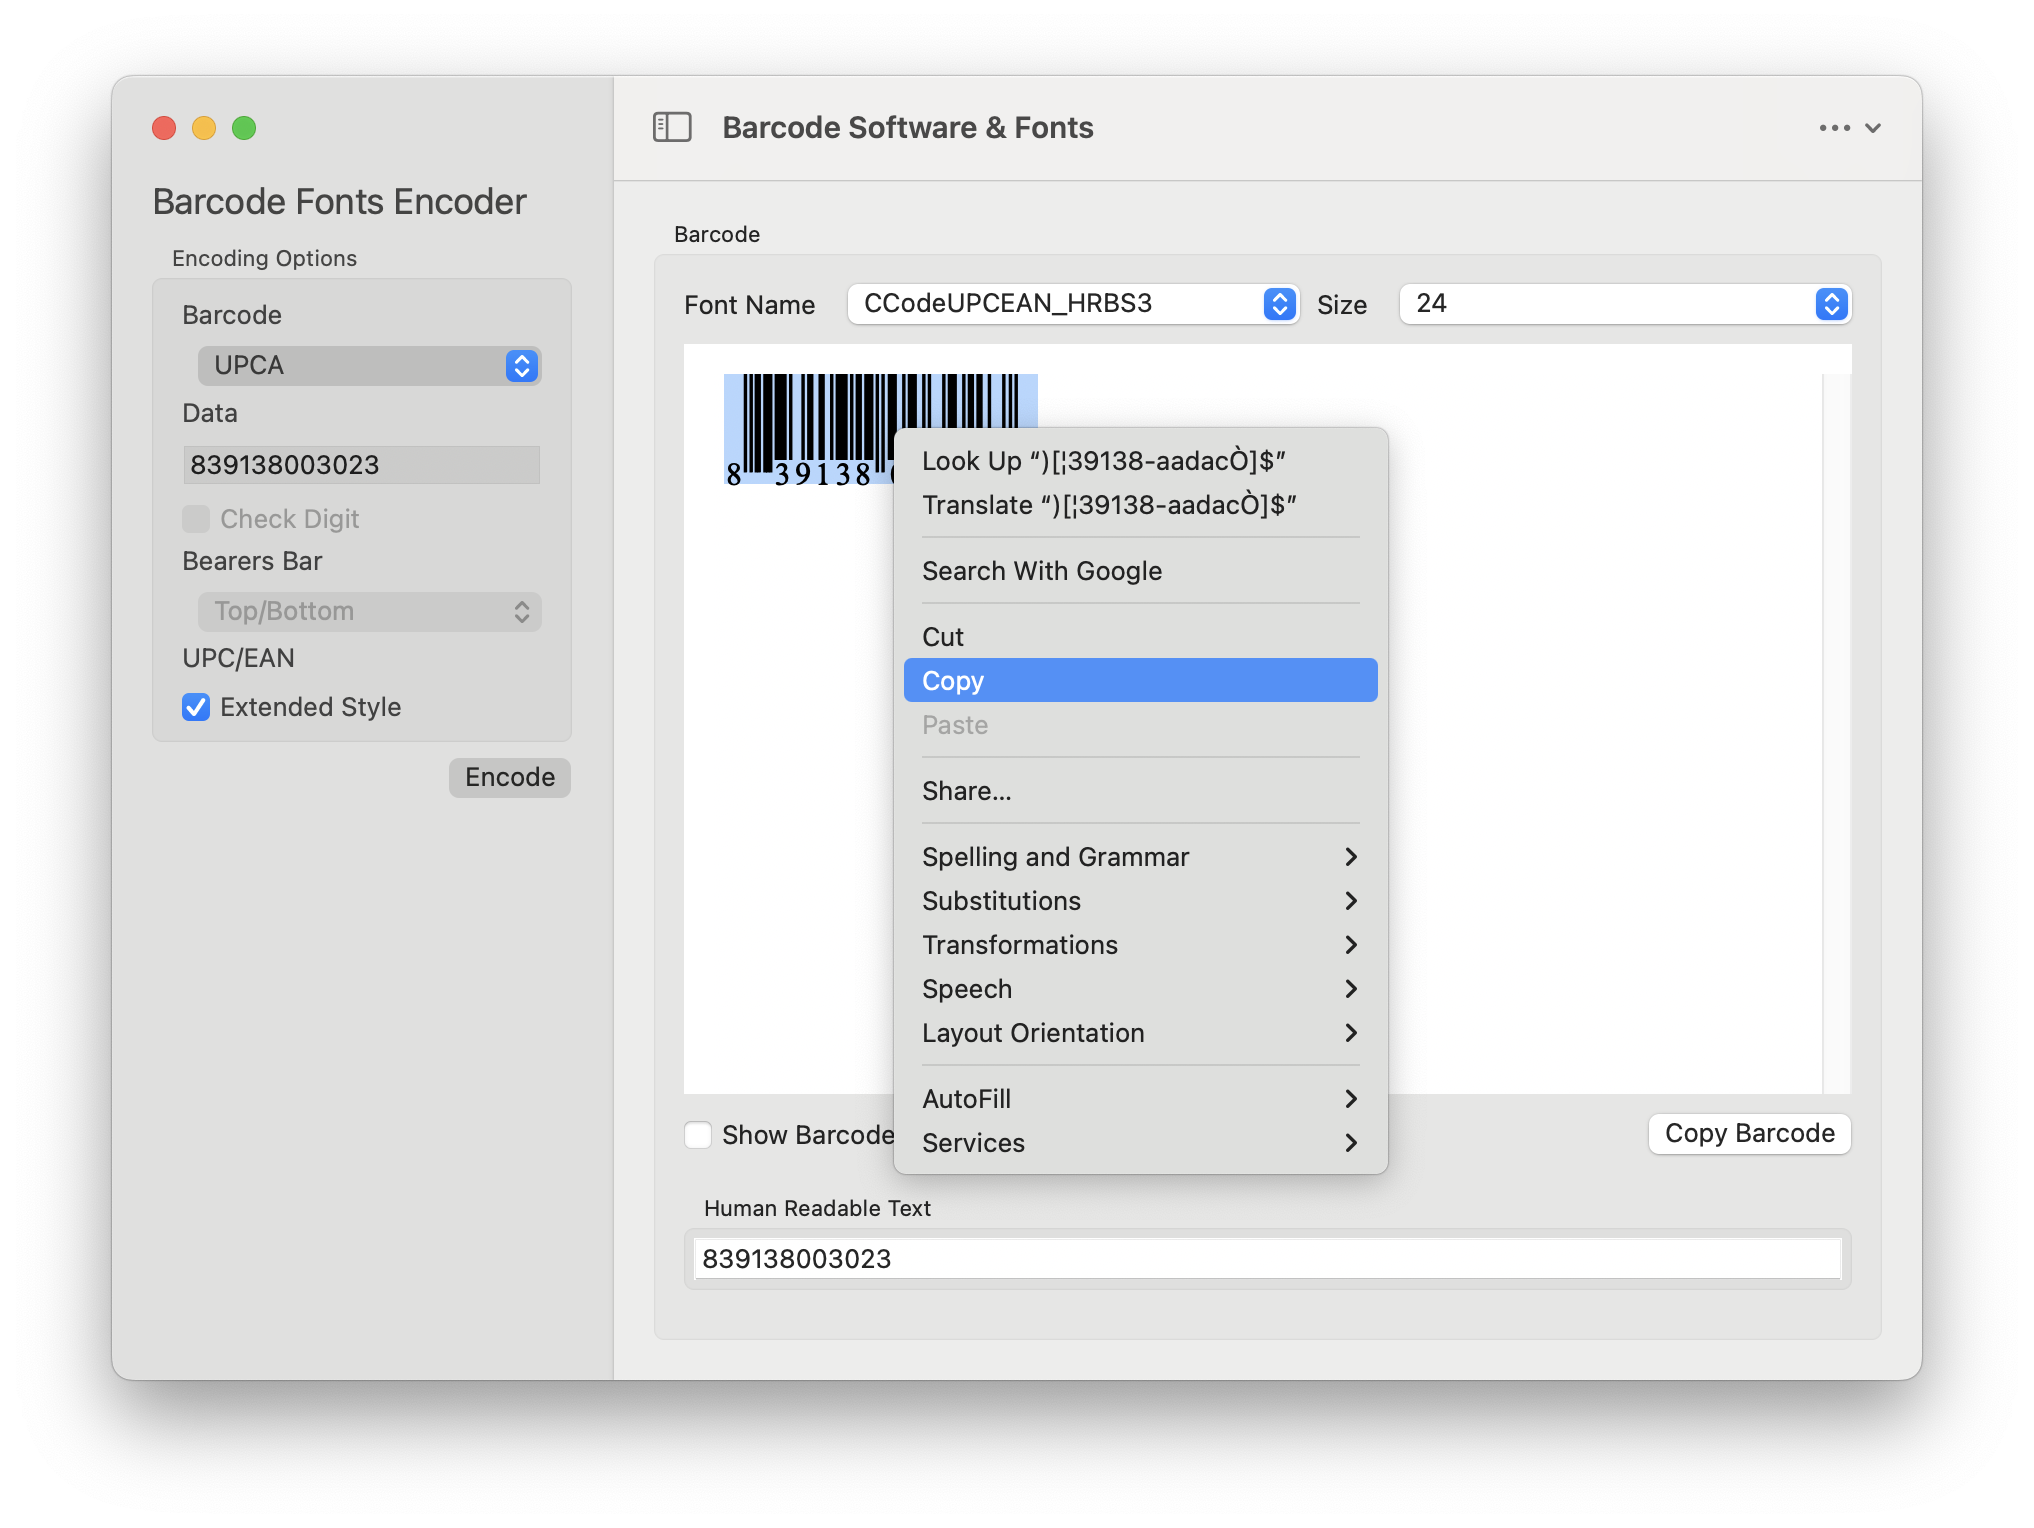2034x1528 pixels.
Task: Expand the Speech submenu
Action: click(1140, 989)
